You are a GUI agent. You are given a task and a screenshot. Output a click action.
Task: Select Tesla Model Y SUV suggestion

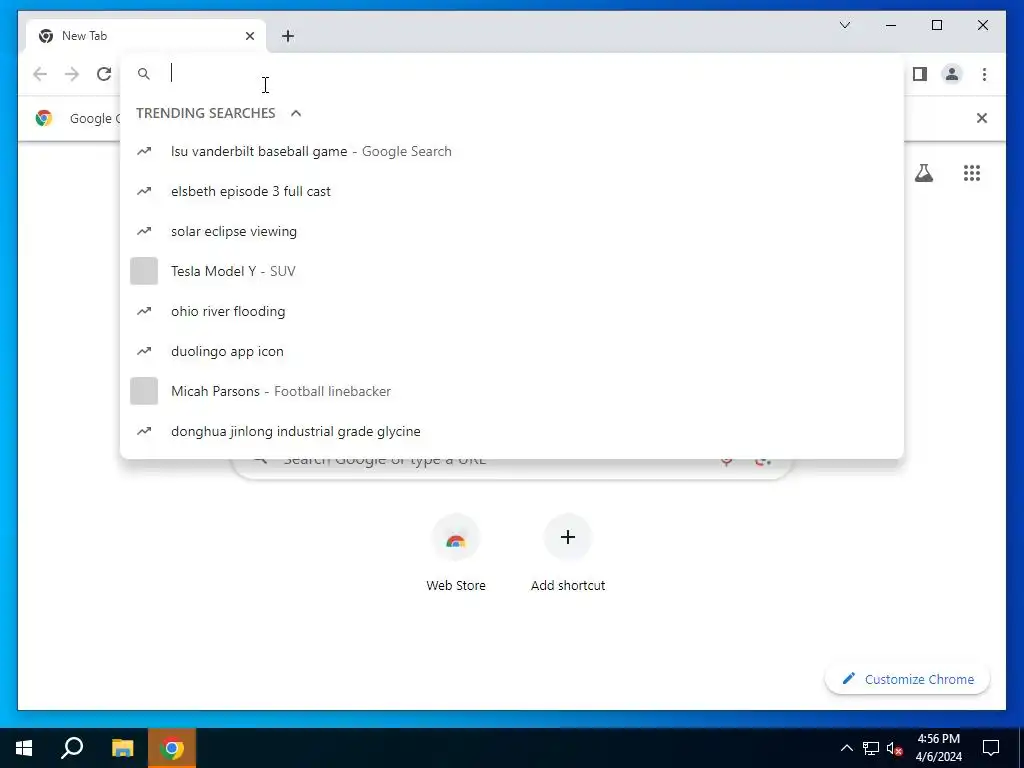[512, 271]
